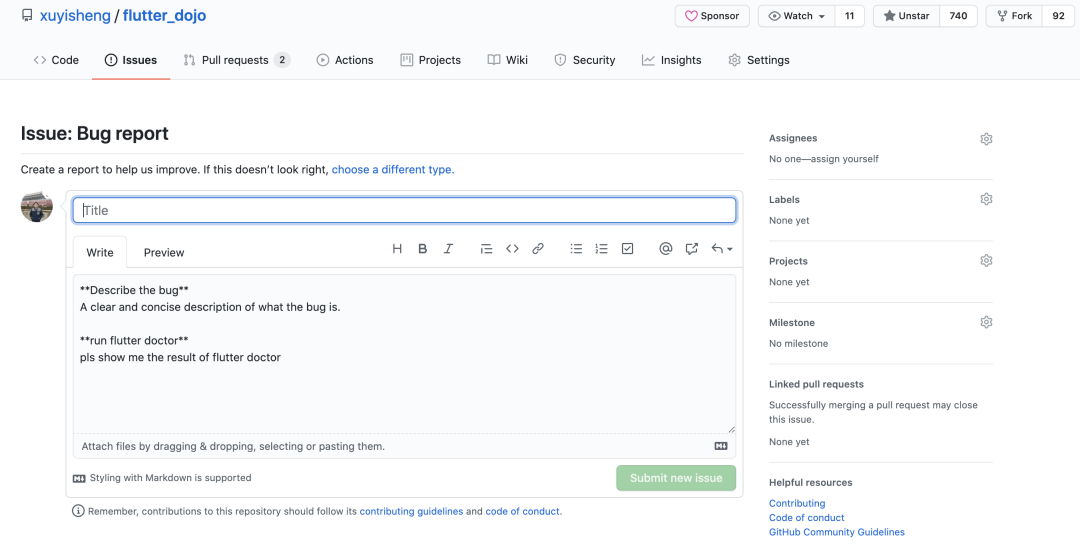Open the Security tab
Viewport: 1080px width, 557px height.
(x=585, y=60)
